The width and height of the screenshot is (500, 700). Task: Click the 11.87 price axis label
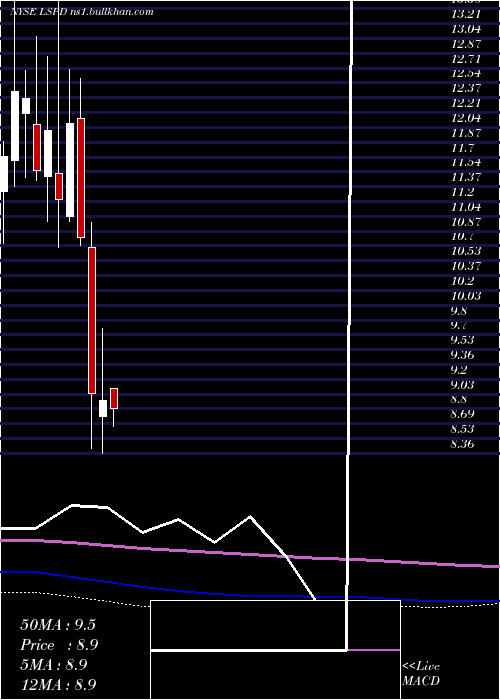(466, 133)
